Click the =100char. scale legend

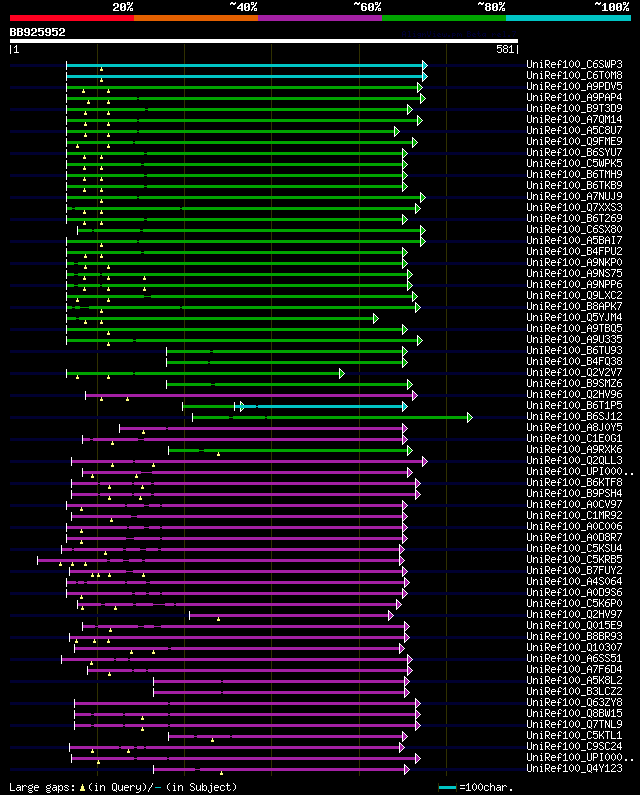point(476,787)
